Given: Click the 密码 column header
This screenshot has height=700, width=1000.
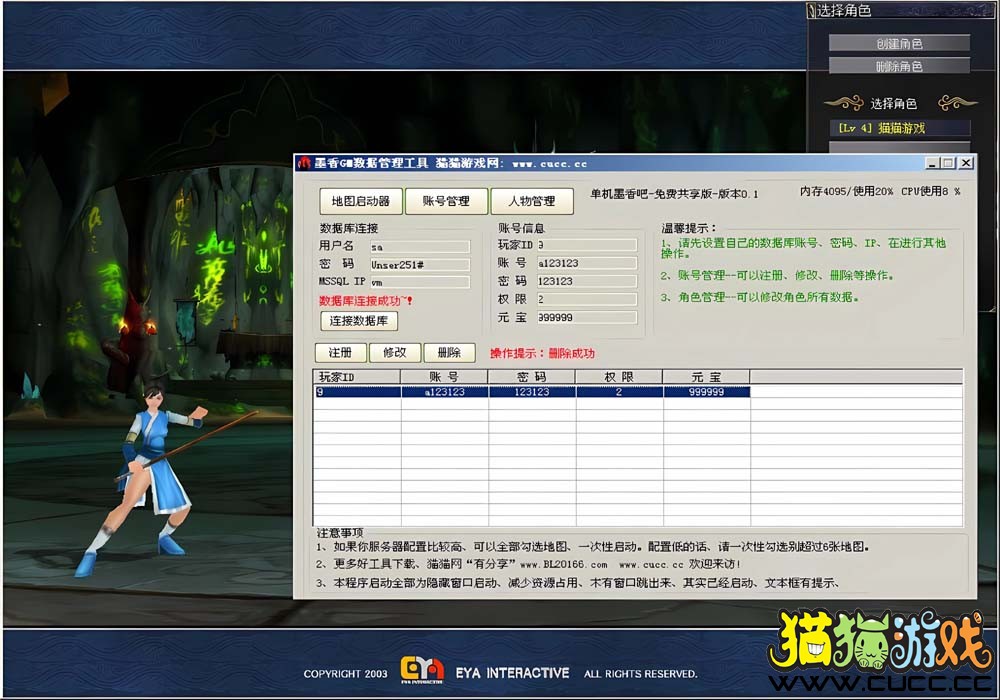Looking at the screenshot, I should coord(532,377).
